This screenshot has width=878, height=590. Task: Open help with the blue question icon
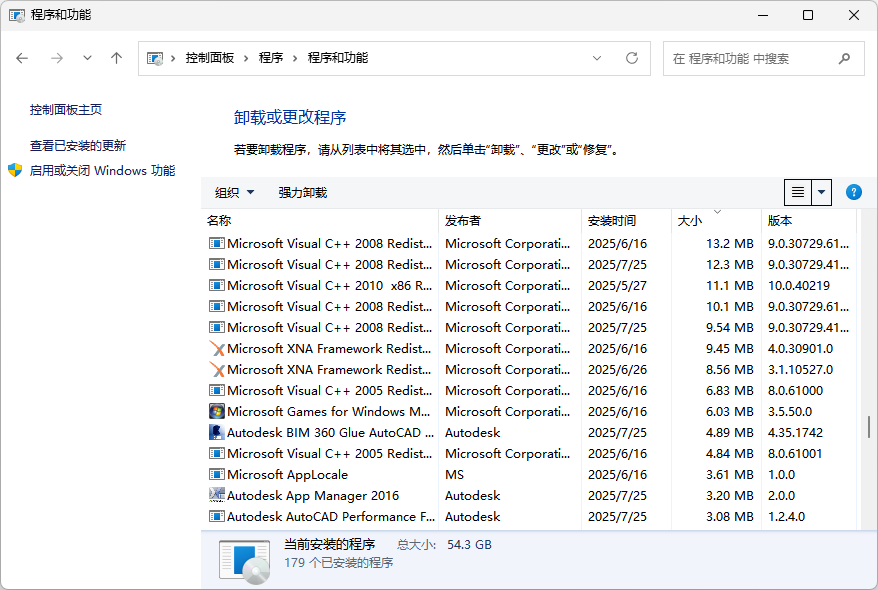(x=853, y=193)
